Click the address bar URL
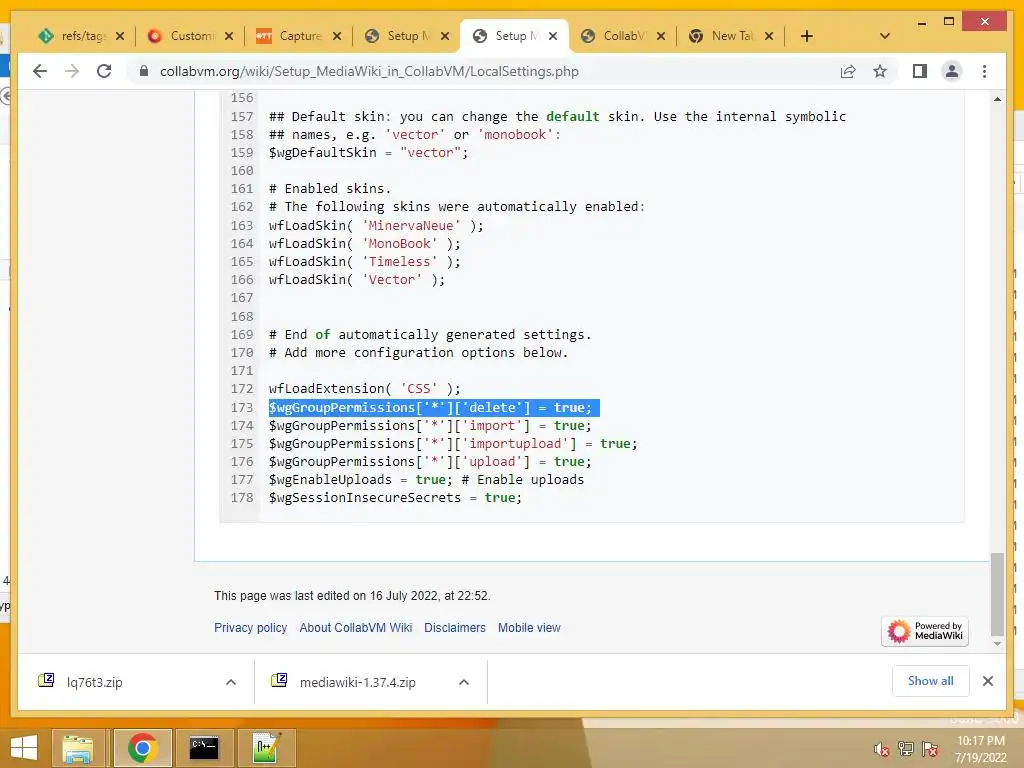The width and height of the screenshot is (1024, 768). pyautogui.click(x=369, y=71)
